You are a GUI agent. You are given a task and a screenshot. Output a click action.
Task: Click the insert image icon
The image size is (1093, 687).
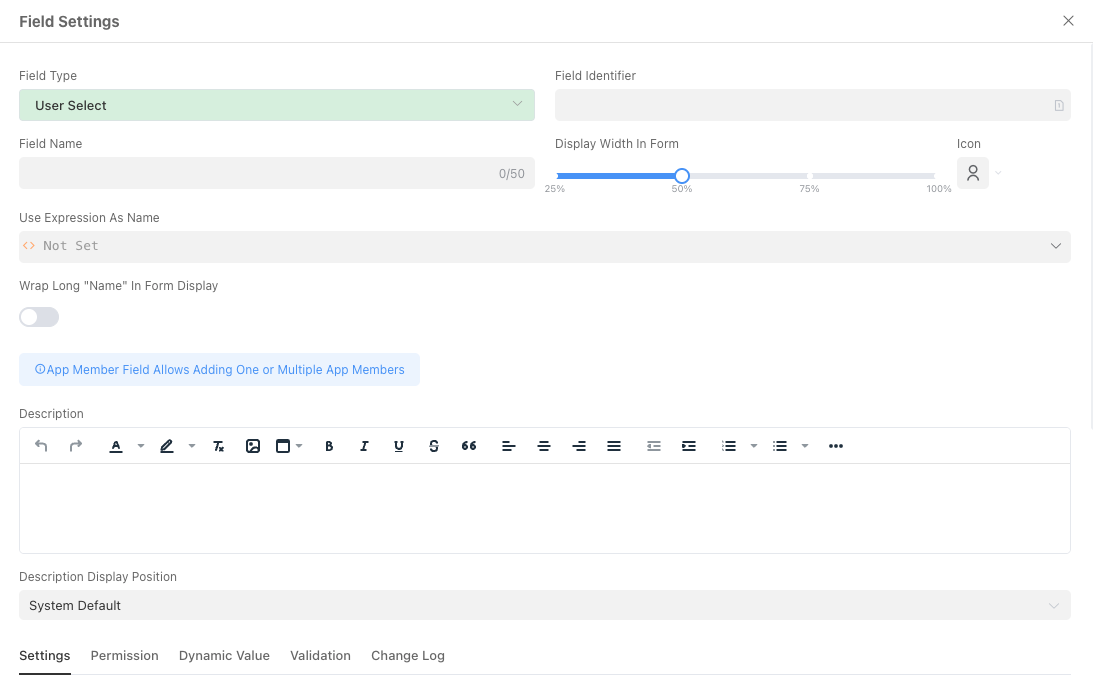coord(253,446)
